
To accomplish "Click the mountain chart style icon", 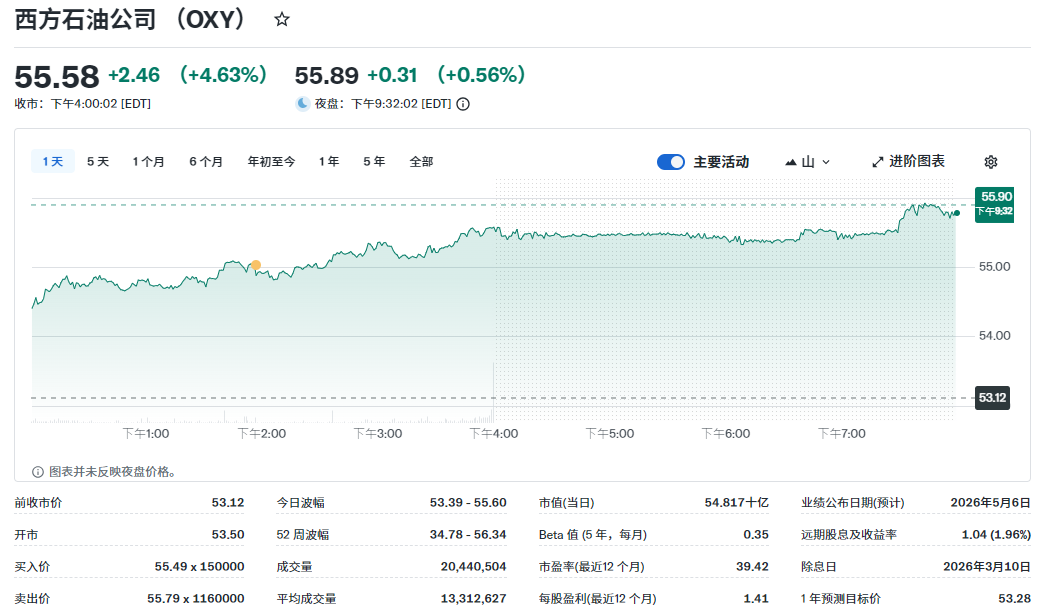I will (793, 161).
